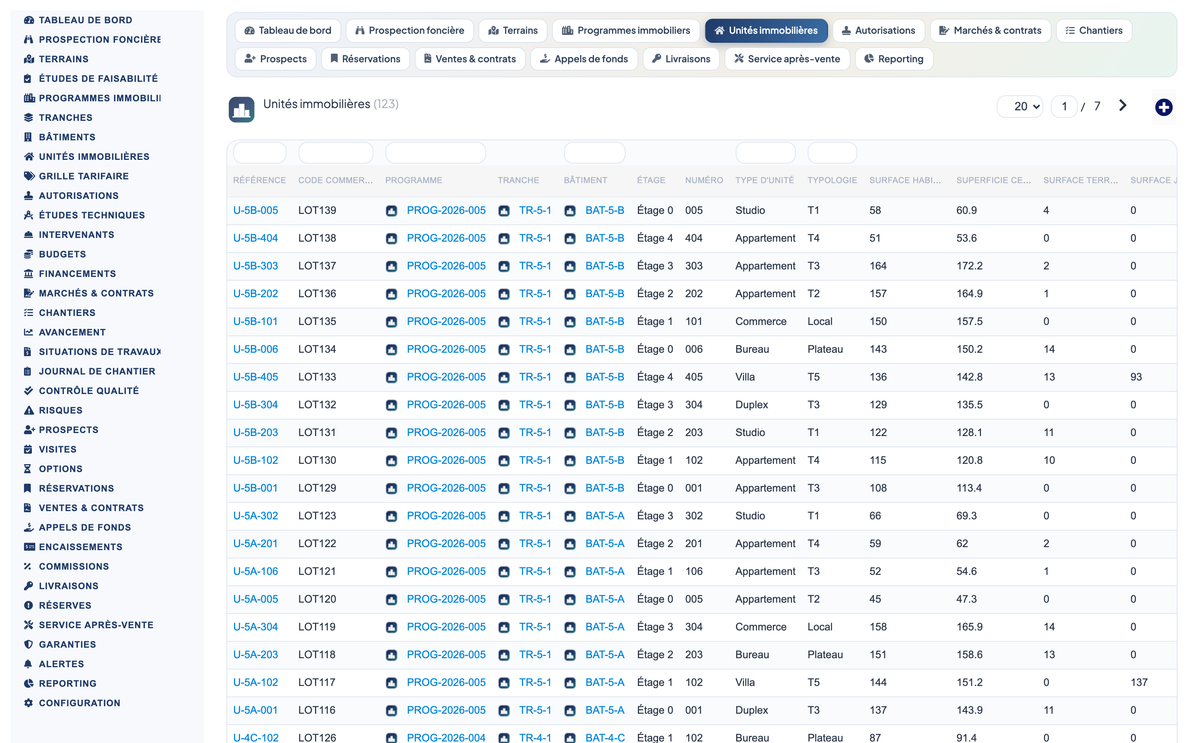This screenshot has width=1200, height=743.
Task: Click the Alertes bell icon in sidebar
Action: click(29, 664)
